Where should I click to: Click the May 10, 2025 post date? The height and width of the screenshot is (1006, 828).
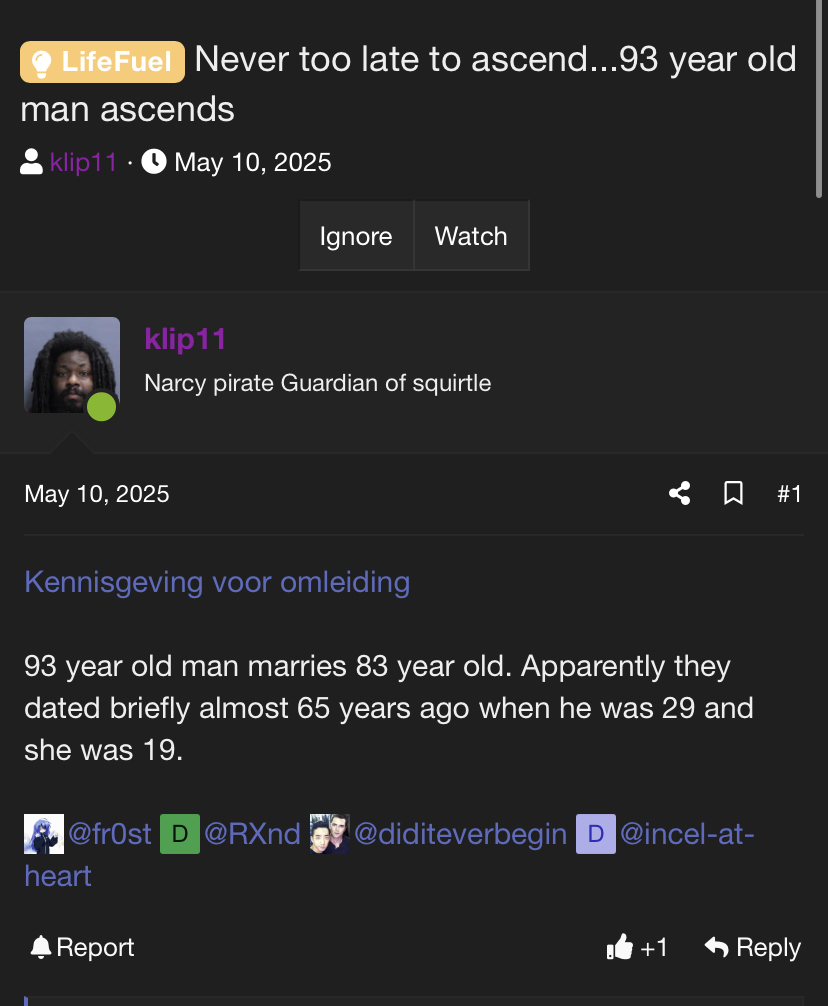click(97, 494)
